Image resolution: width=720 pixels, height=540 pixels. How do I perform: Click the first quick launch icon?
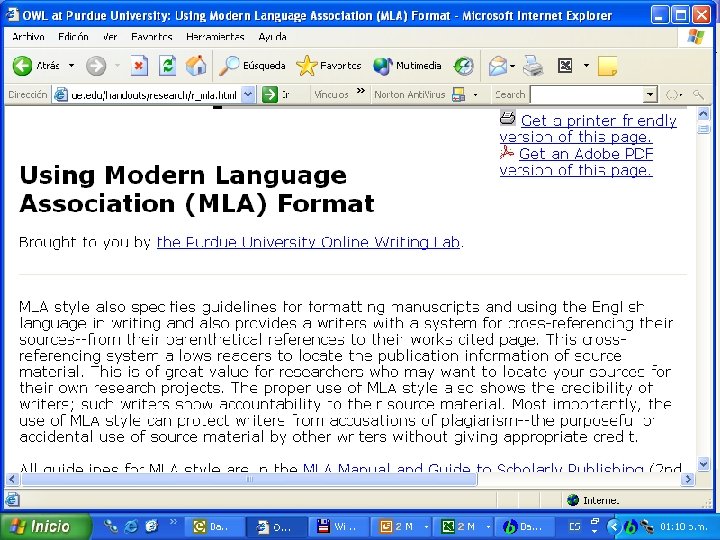[110, 526]
